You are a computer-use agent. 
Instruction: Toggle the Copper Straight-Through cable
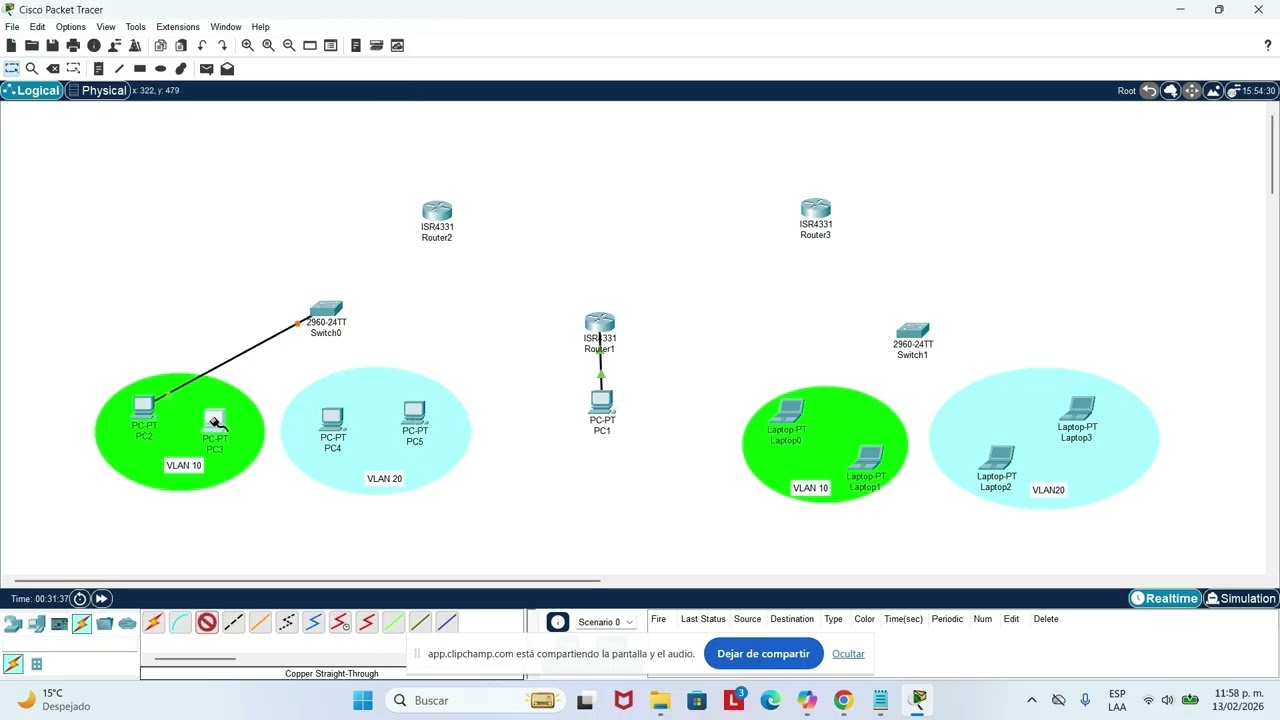[x=206, y=622]
